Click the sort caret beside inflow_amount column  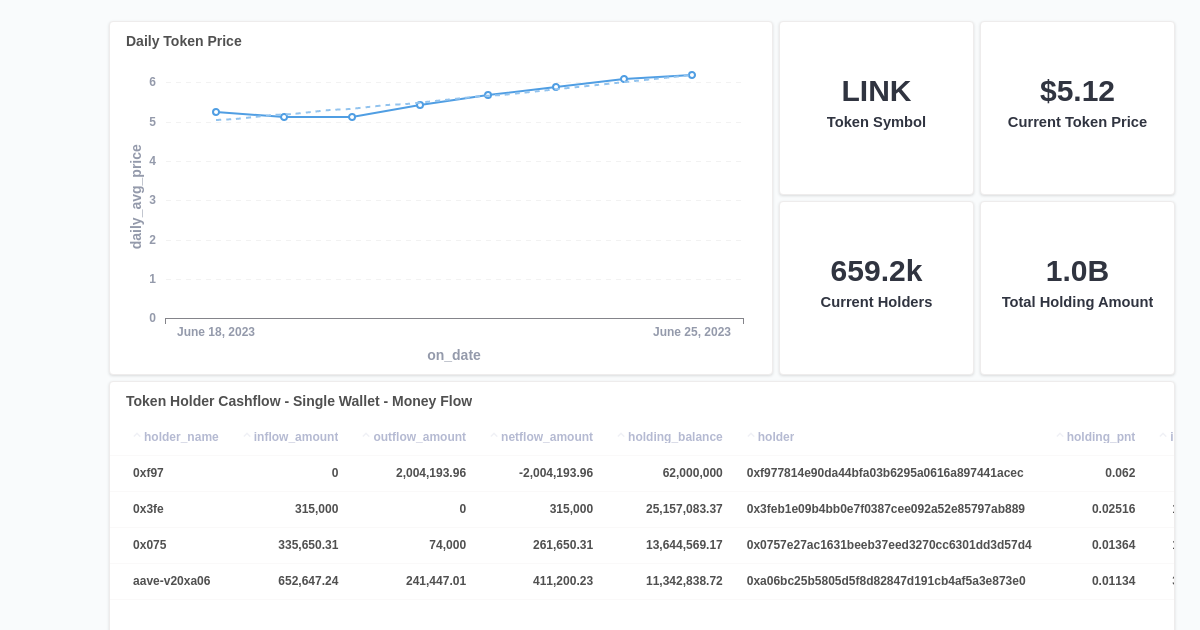pyautogui.click(x=246, y=436)
